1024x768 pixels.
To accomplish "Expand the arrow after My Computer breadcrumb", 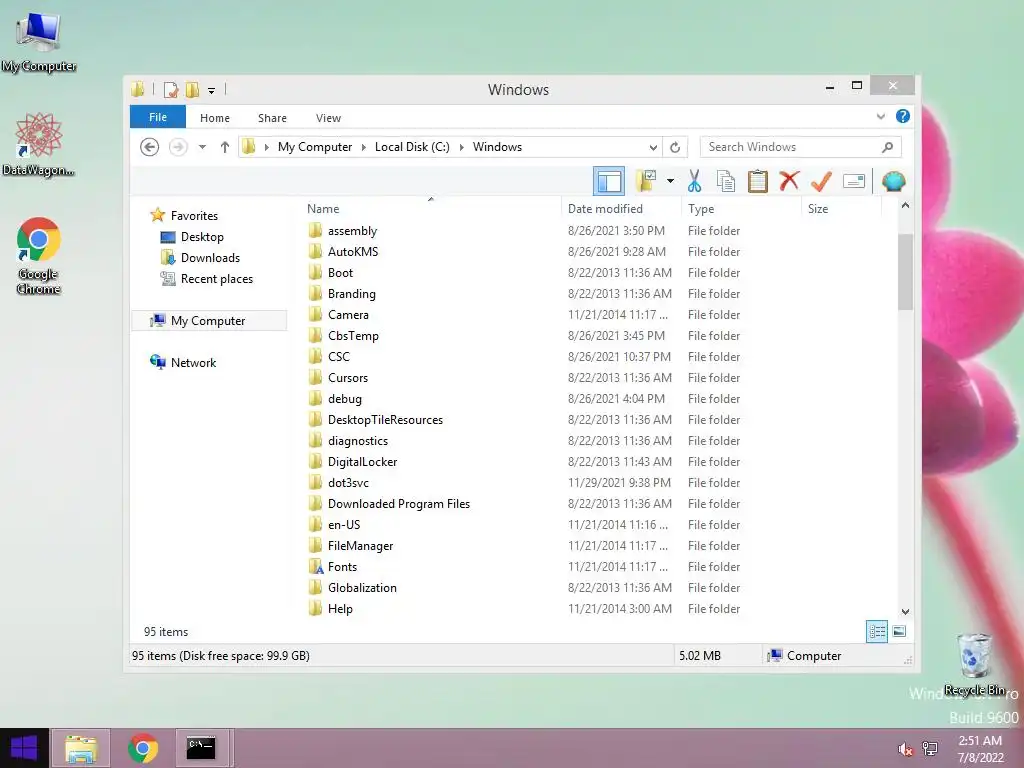I will (x=364, y=147).
